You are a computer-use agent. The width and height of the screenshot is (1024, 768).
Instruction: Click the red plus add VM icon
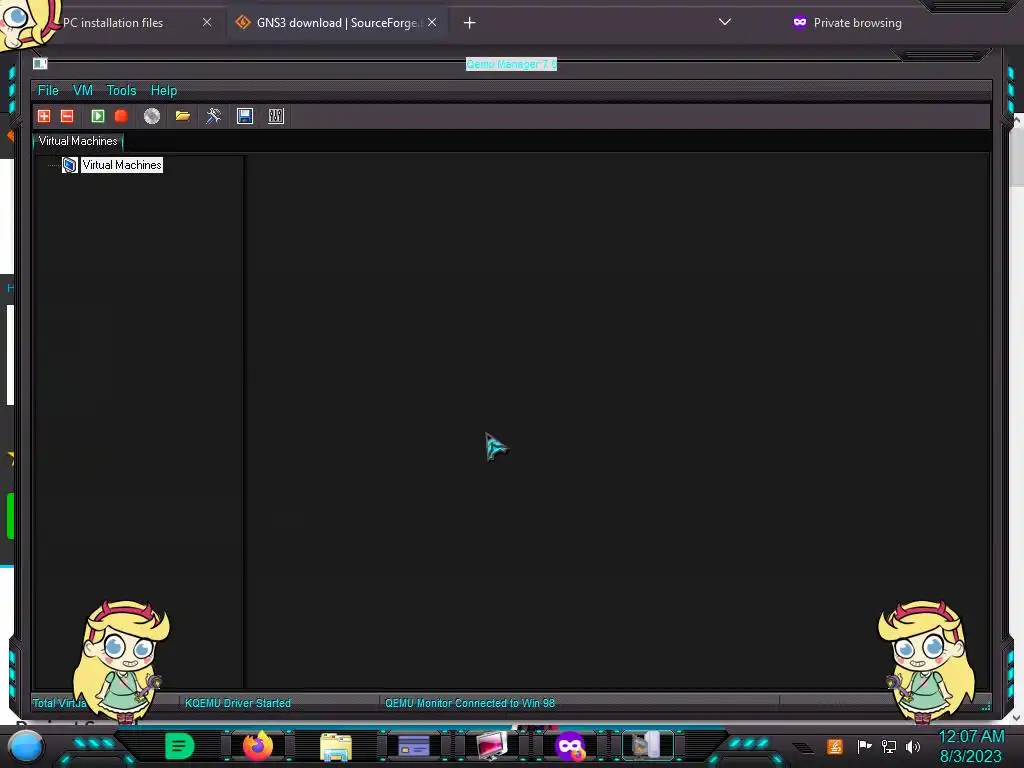tap(44, 116)
